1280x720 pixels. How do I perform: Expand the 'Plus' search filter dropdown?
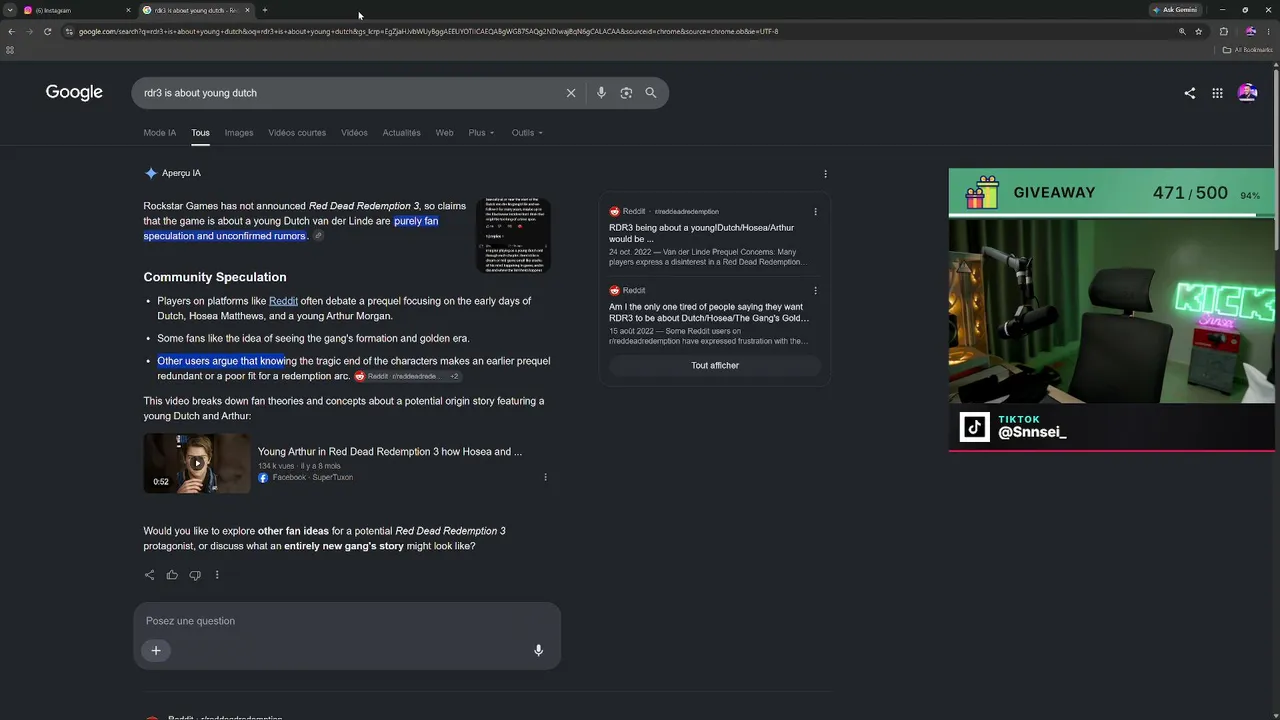tap(481, 133)
